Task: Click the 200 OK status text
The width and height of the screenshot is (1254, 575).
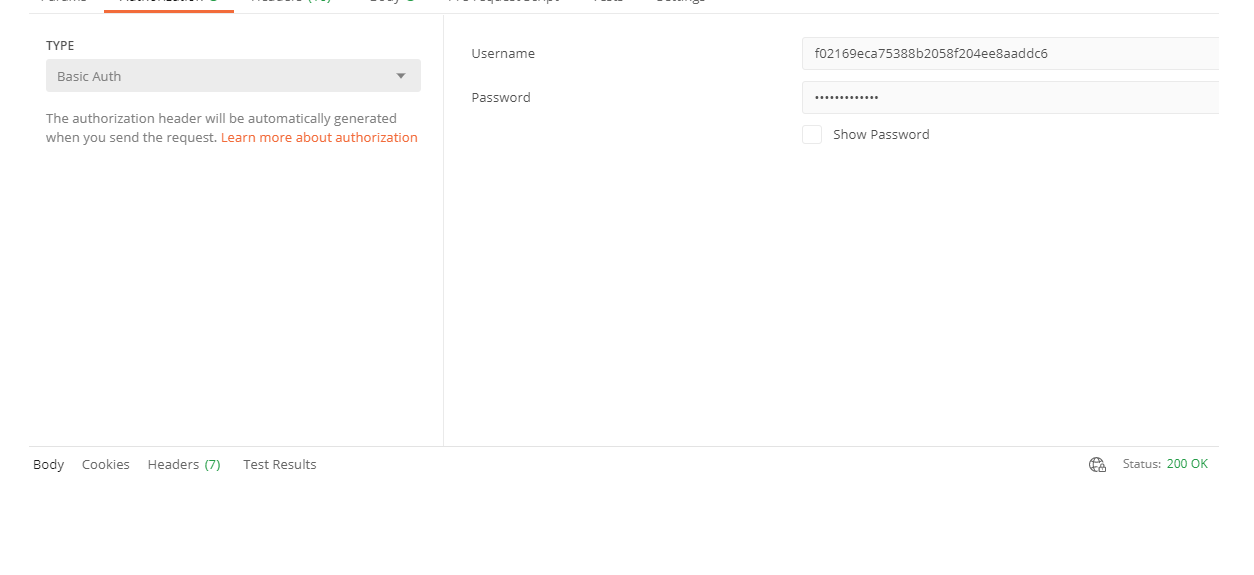Action: pos(1187,464)
